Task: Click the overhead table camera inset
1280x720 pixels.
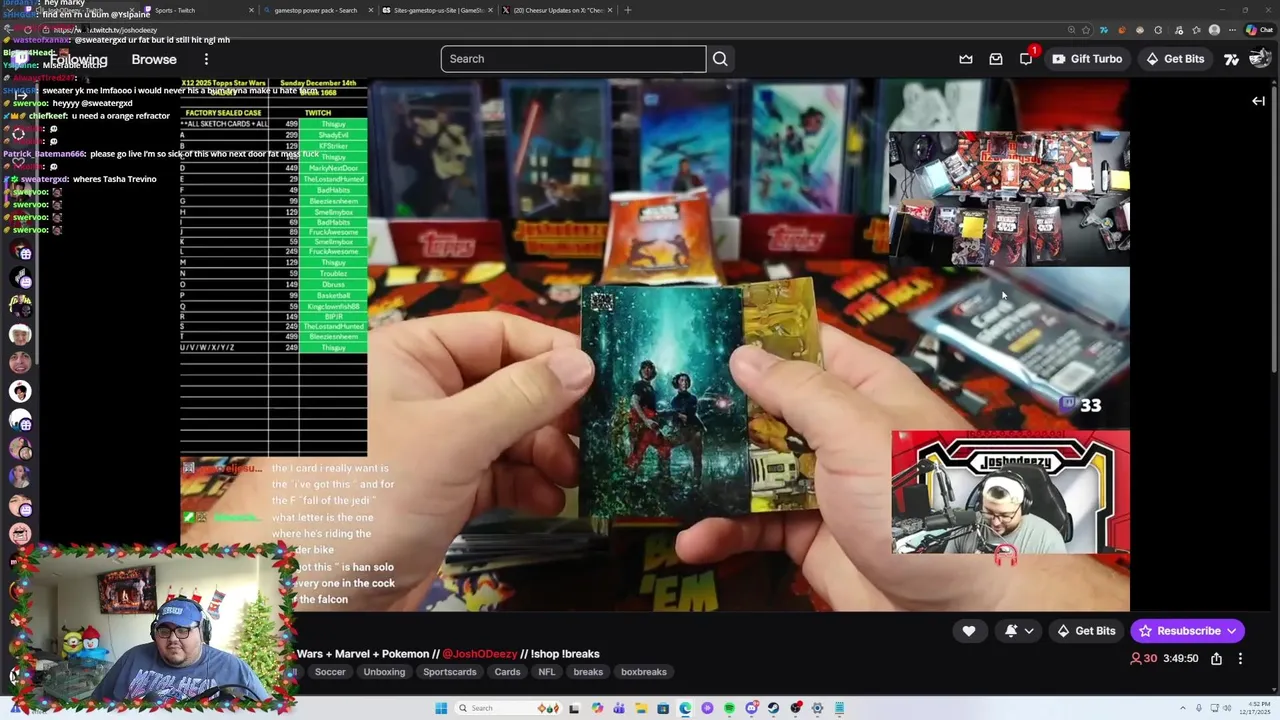Action: 1009,198
